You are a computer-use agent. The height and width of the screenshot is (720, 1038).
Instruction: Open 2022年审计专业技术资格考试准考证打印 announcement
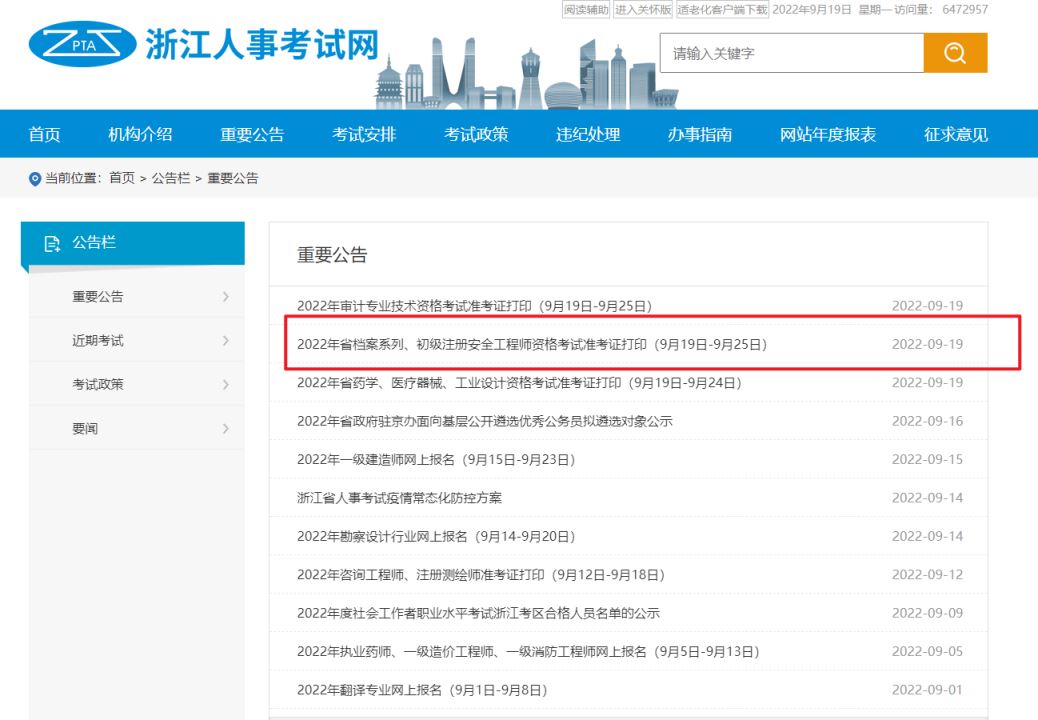click(x=474, y=306)
